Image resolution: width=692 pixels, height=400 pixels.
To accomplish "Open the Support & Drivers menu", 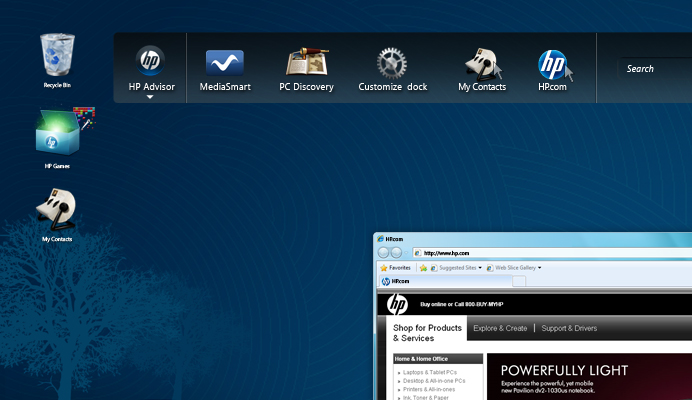I will pos(569,328).
